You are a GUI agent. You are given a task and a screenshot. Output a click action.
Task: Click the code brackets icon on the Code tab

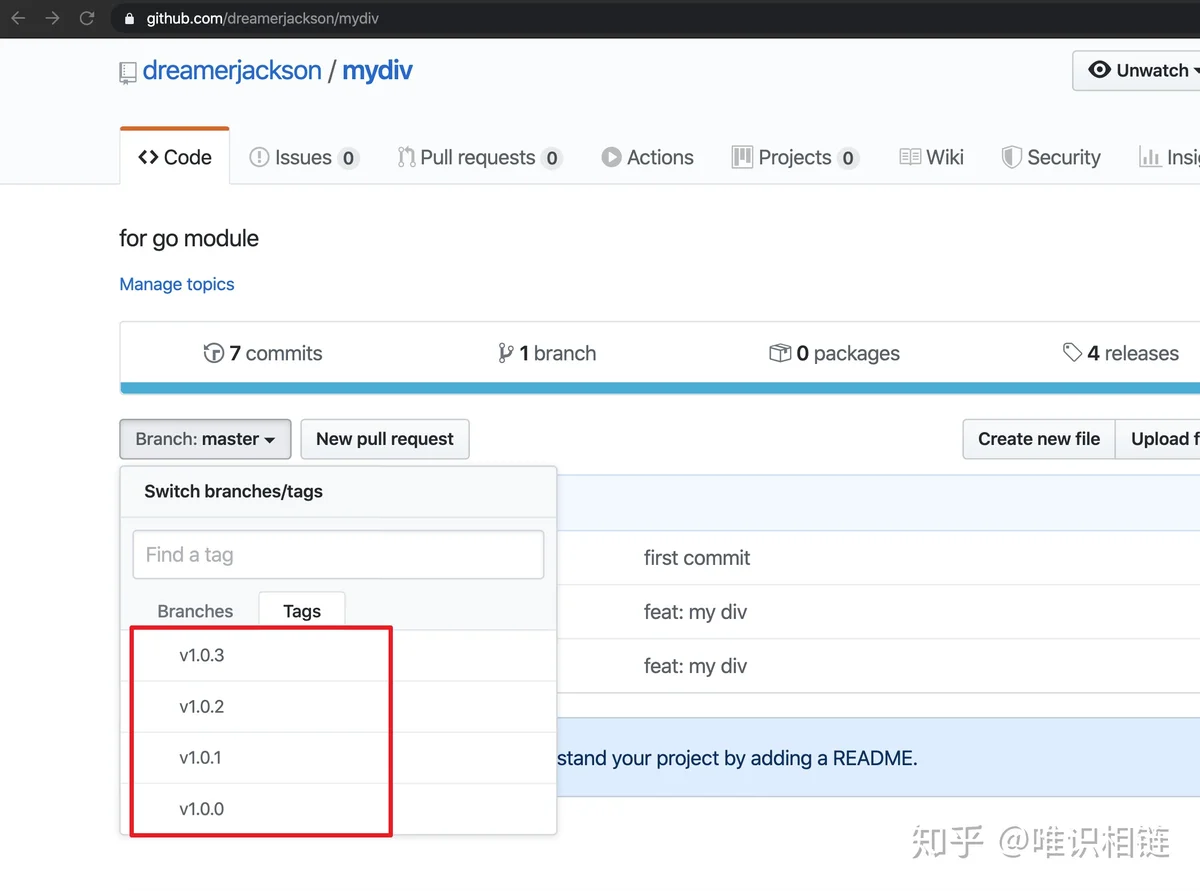(x=148, y=157)
